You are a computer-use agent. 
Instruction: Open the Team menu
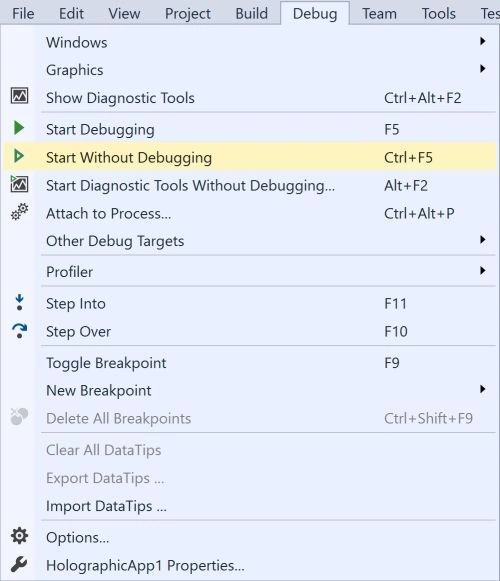pos(380,14)
